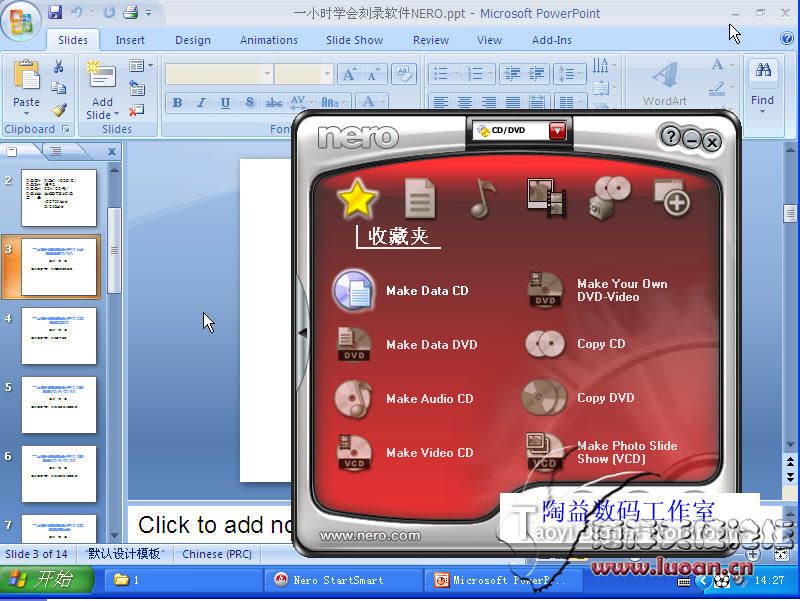Click the Office button in PowerPoint
Viewport: 800px width, 601px height.
(21, 21)
